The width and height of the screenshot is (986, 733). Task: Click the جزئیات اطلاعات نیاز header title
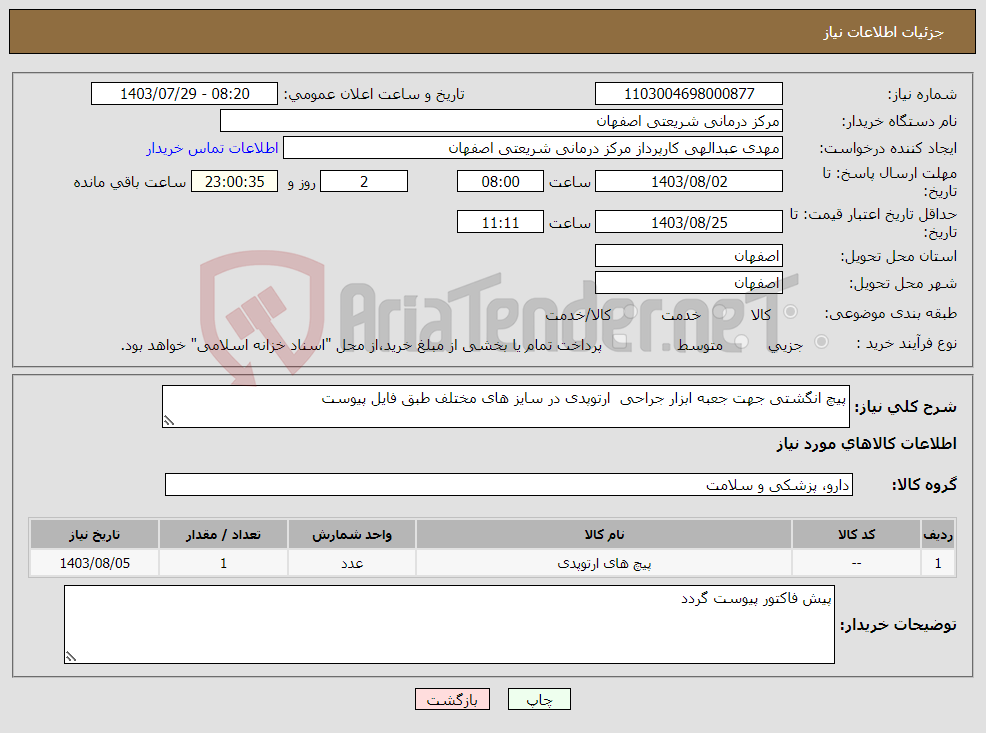tap(884, 32)
